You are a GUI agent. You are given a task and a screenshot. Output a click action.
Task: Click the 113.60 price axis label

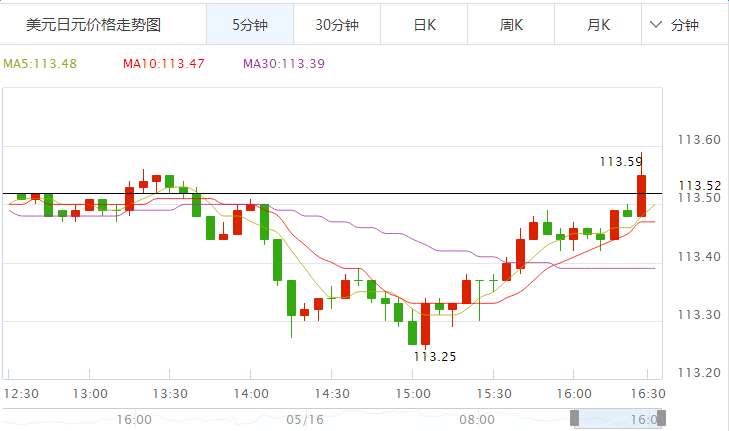(x=699, y=139)
